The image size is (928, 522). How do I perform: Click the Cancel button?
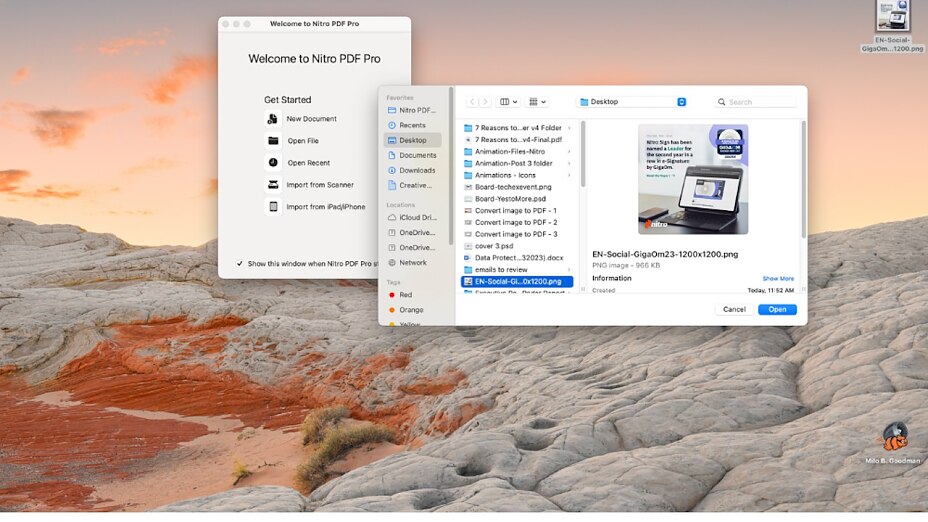pos(734,310)
